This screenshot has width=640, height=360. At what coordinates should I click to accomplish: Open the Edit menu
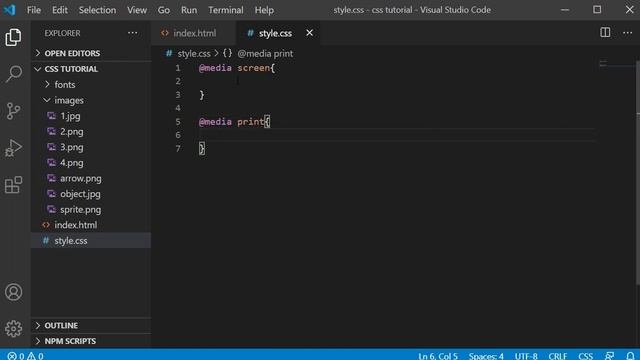[60, 10]
